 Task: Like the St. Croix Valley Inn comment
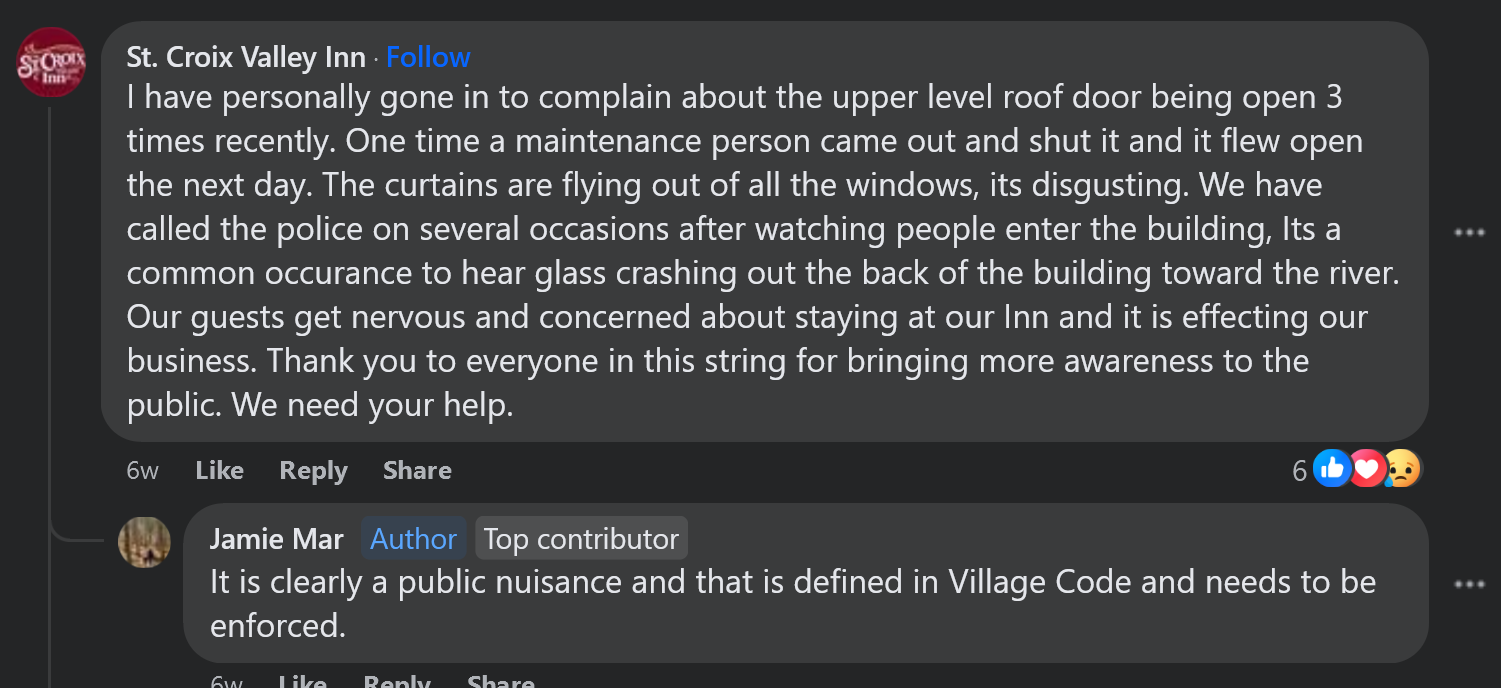pyautogui.click(x=219, y=470)
